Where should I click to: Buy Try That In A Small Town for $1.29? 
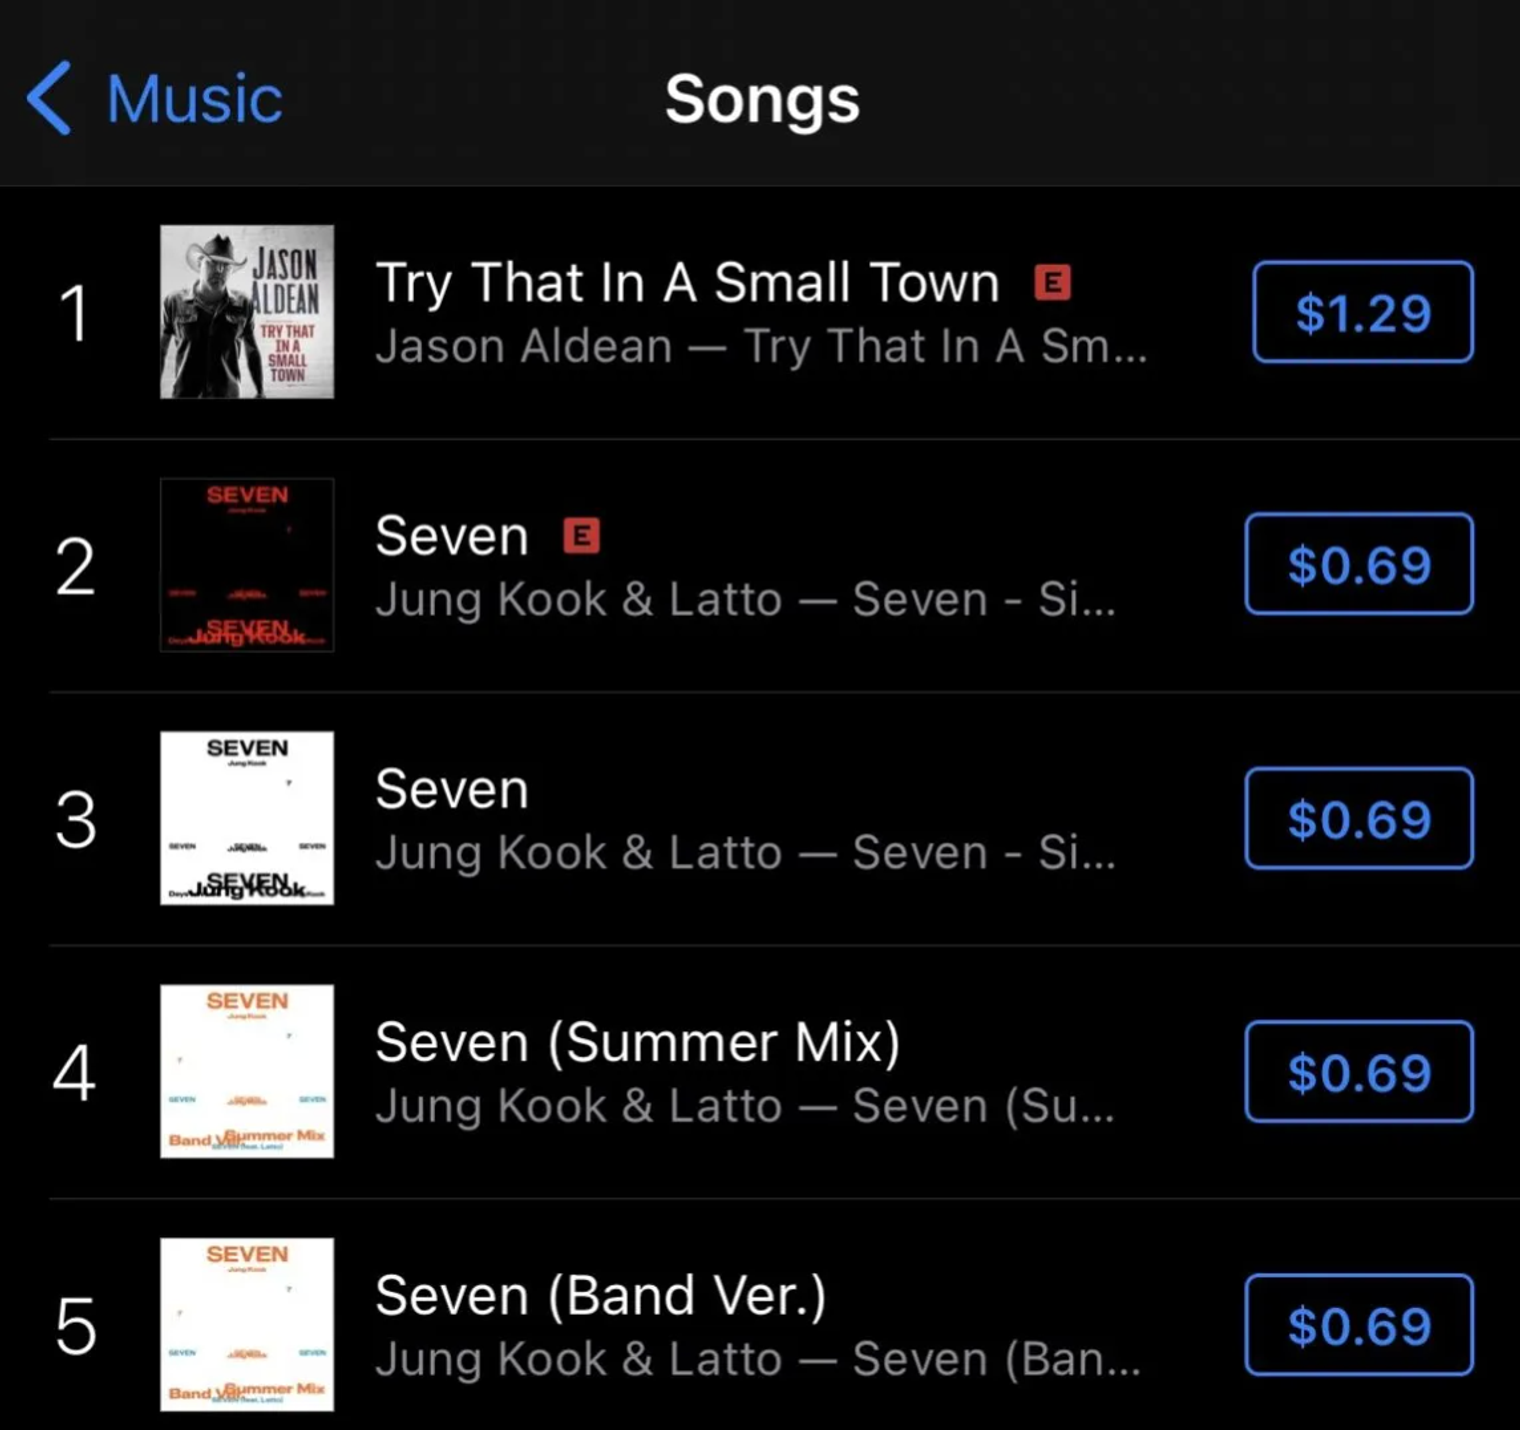point(1362,312)
